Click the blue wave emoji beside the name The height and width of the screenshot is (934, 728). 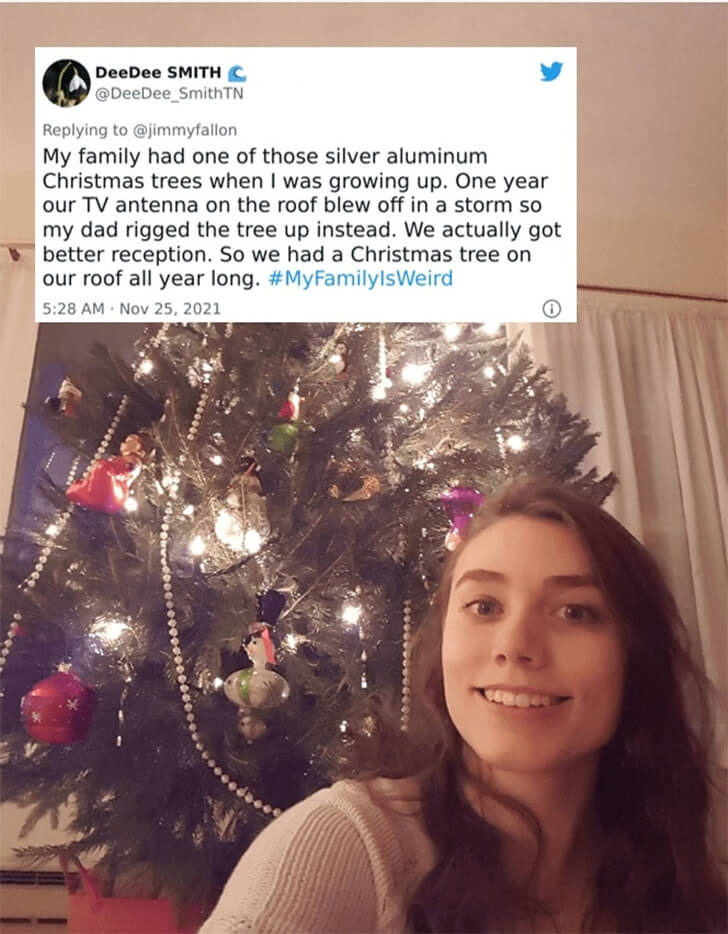[x=237, y=73]
